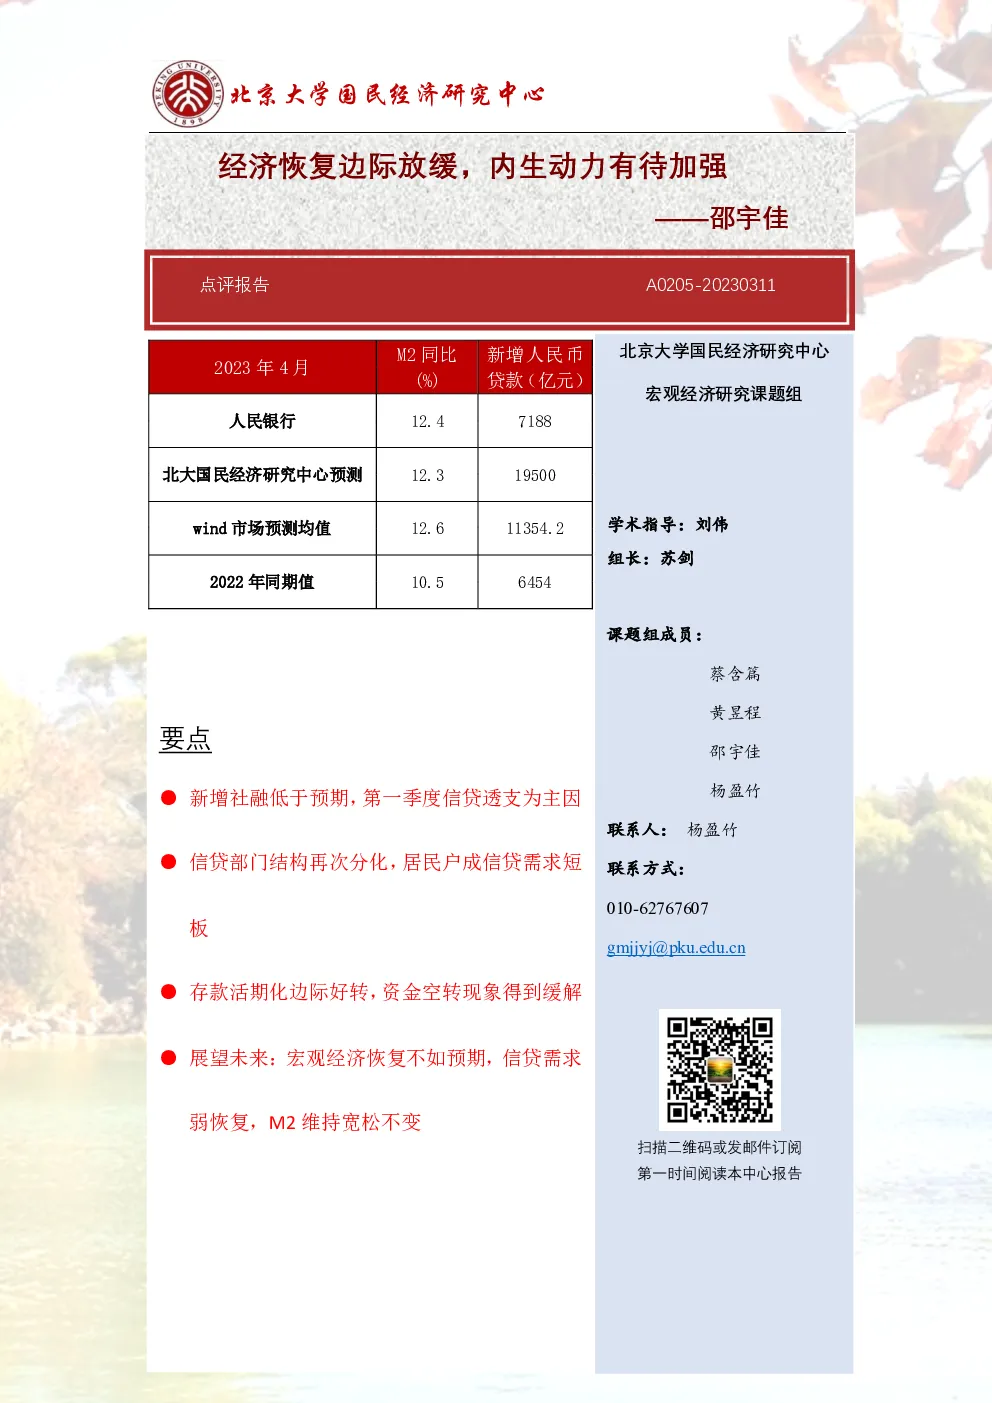Open the gmjjyj@pku.edu.cn email link

676,948
